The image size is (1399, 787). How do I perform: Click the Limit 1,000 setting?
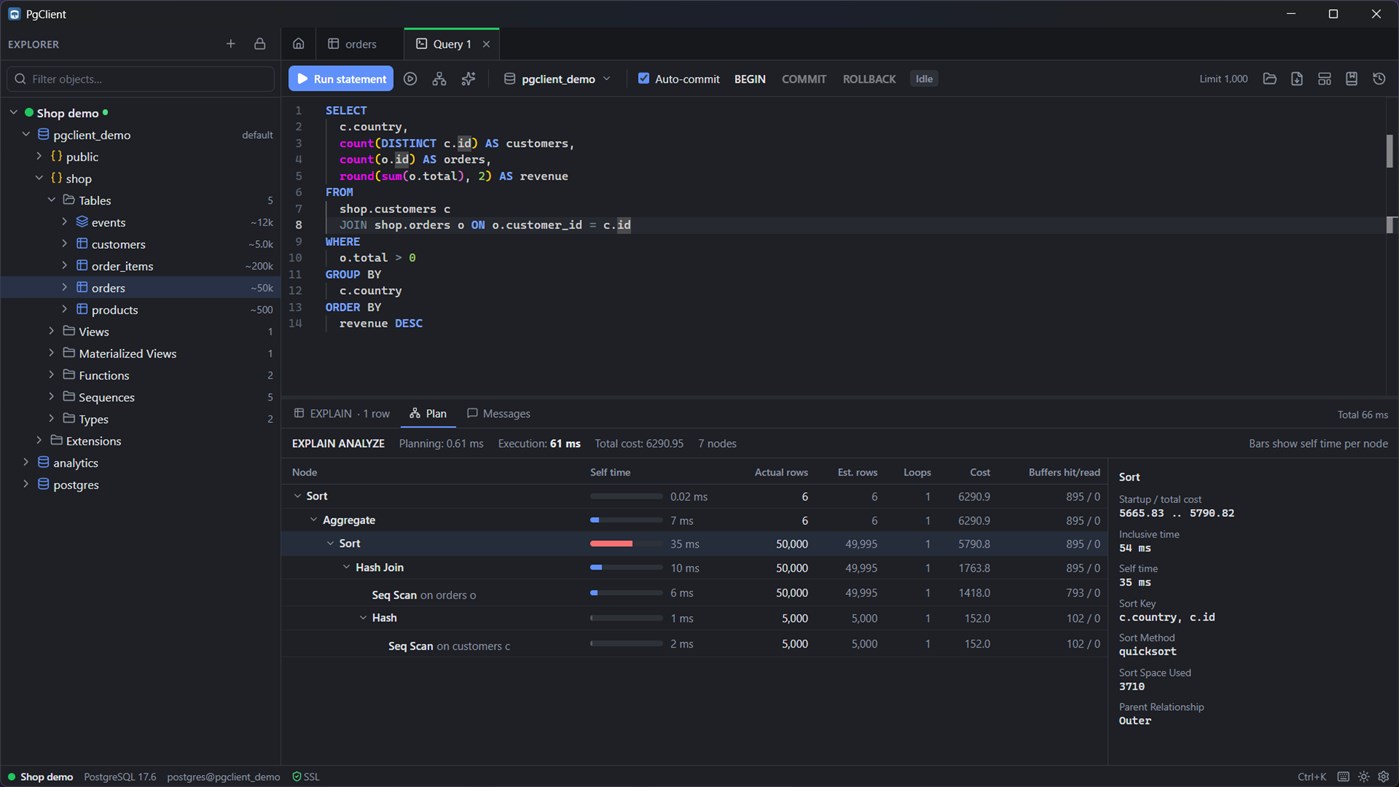(x=1223, y=79)
